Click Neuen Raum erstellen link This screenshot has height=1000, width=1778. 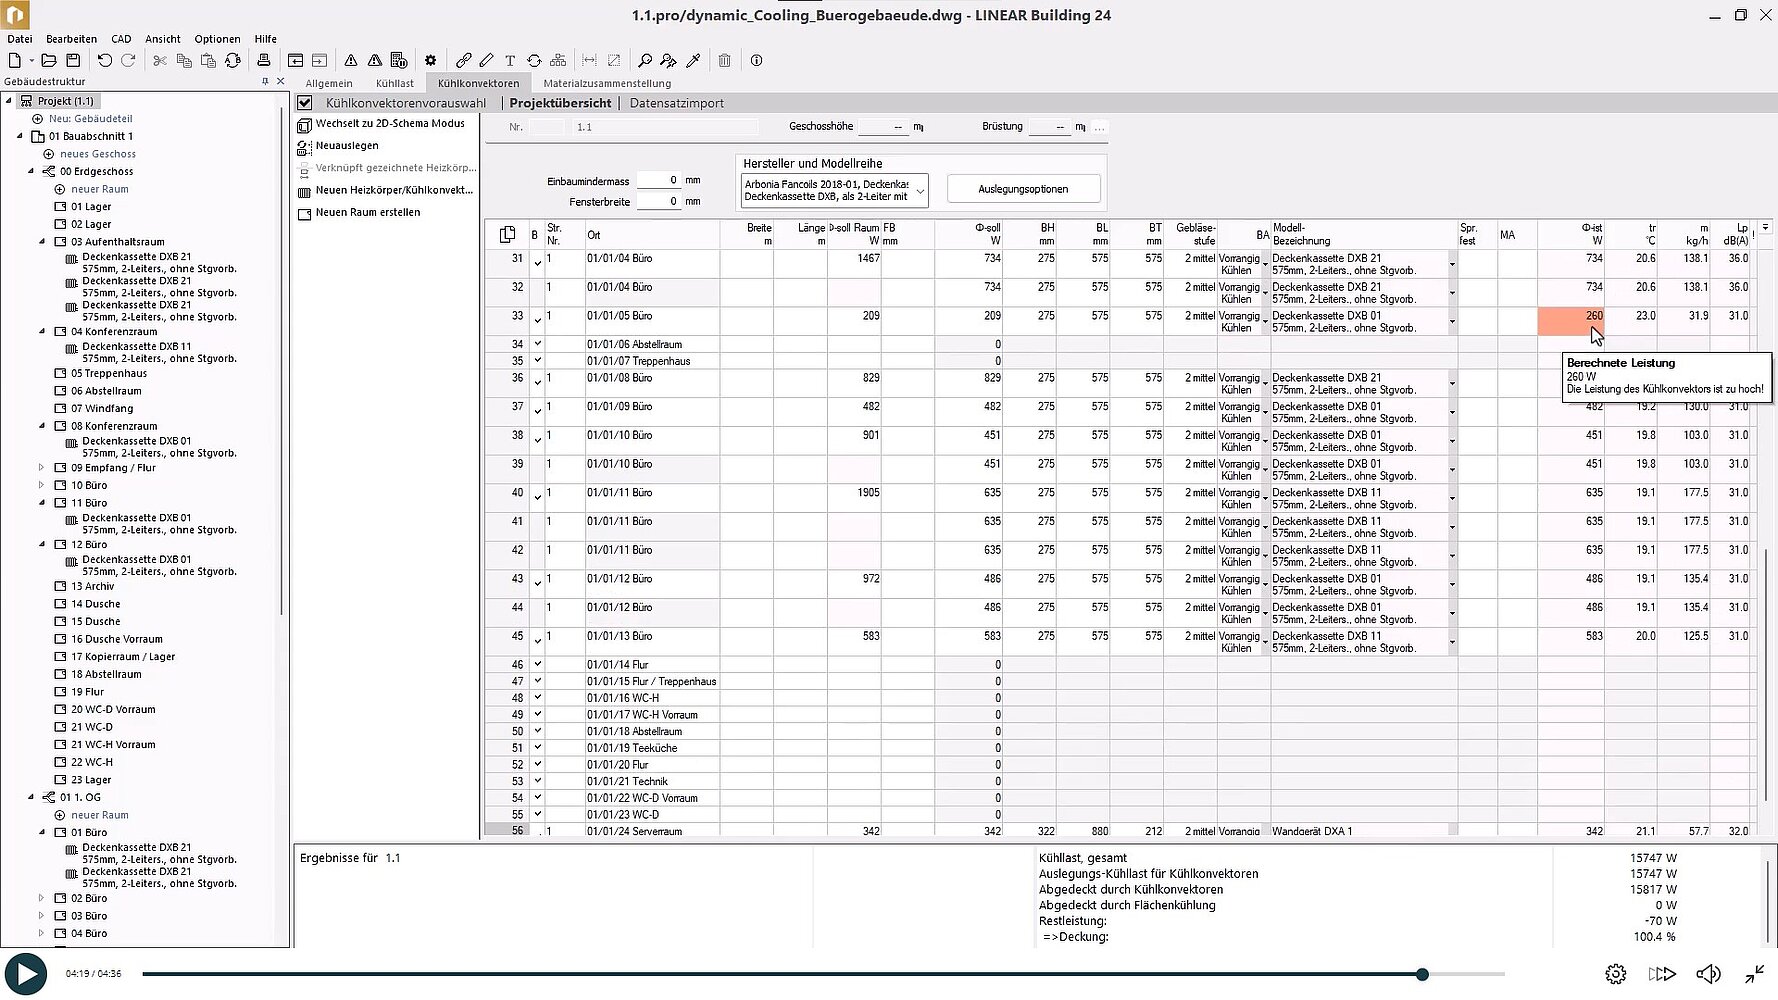367,213
